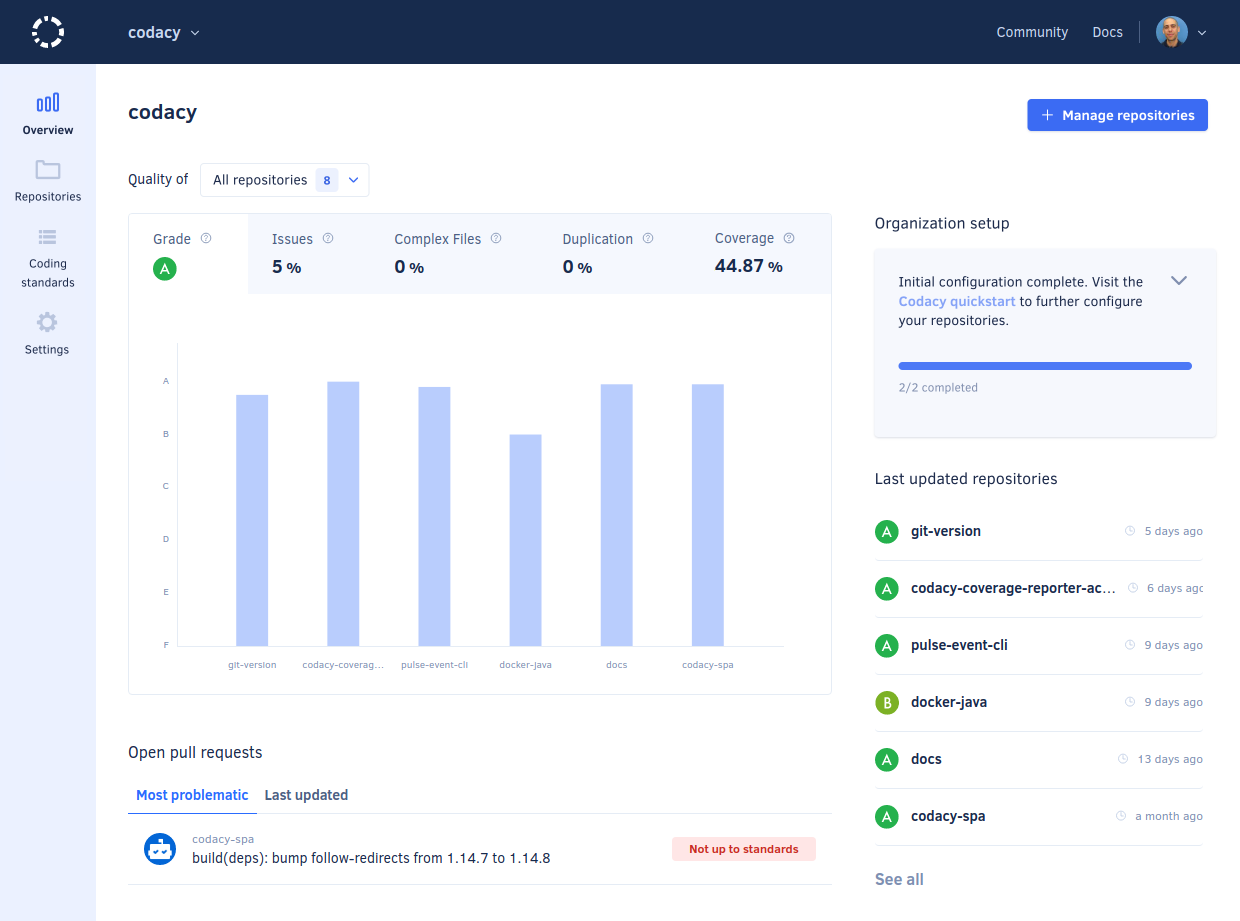Image resolution: width=1240 pixels, height=921 pixels.
Task: Click the codacy-coverage bar in the chart
Action: tap(343, 514)
